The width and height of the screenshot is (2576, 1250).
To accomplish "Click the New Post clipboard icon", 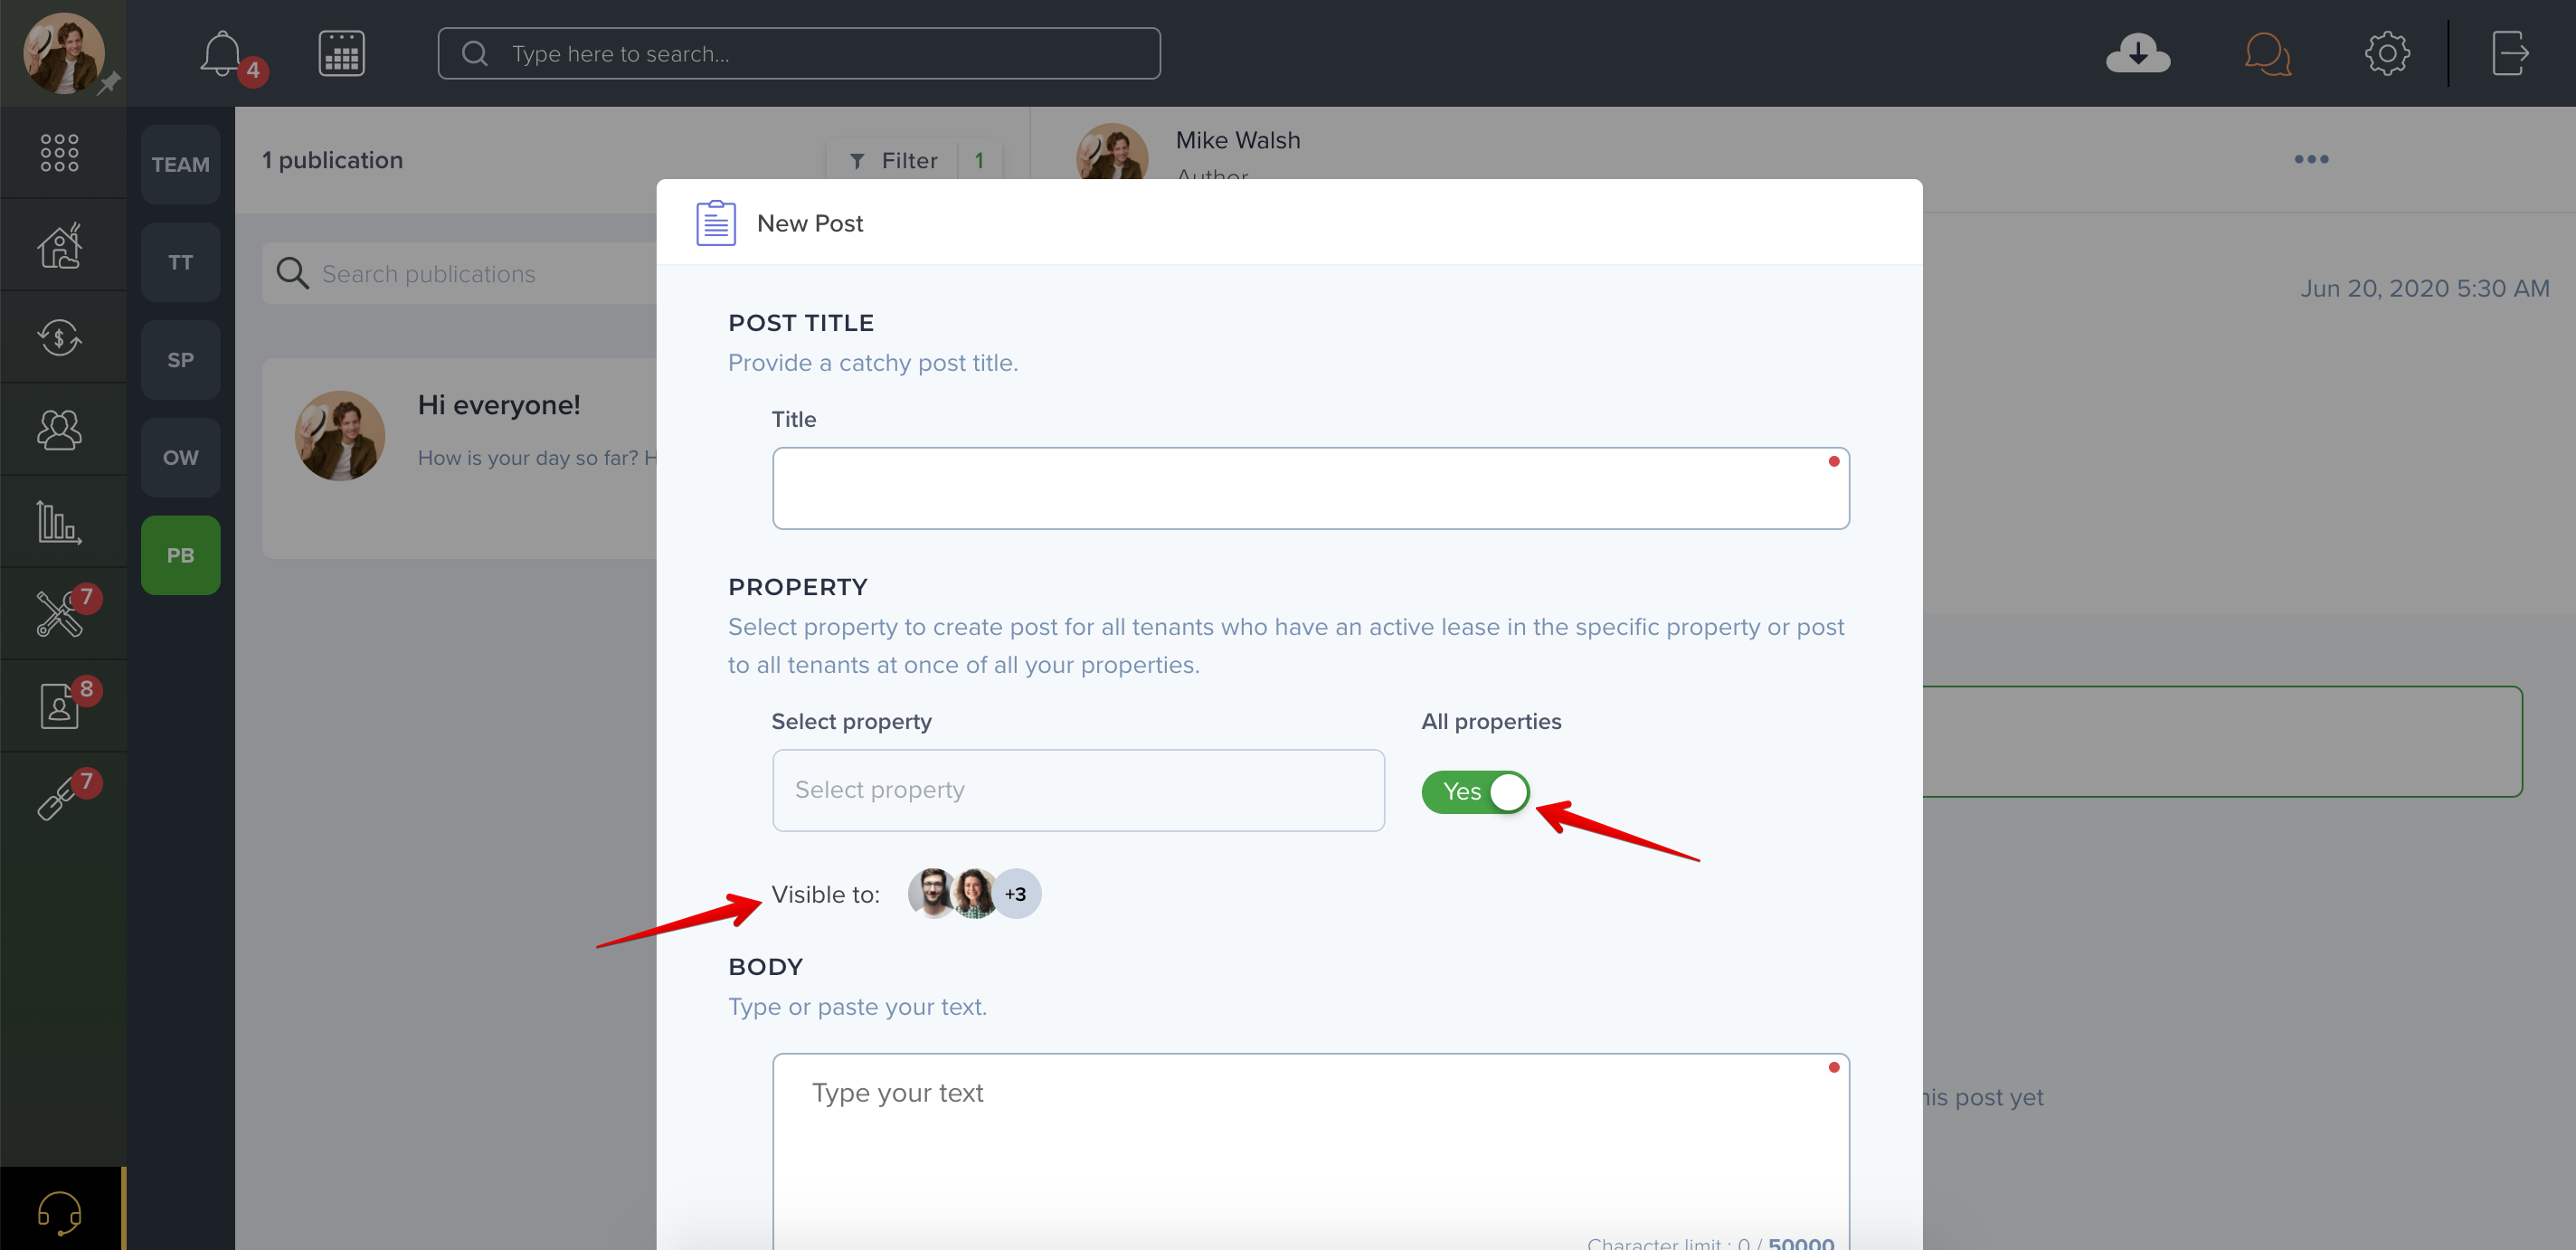I will [x=716, y=223].
